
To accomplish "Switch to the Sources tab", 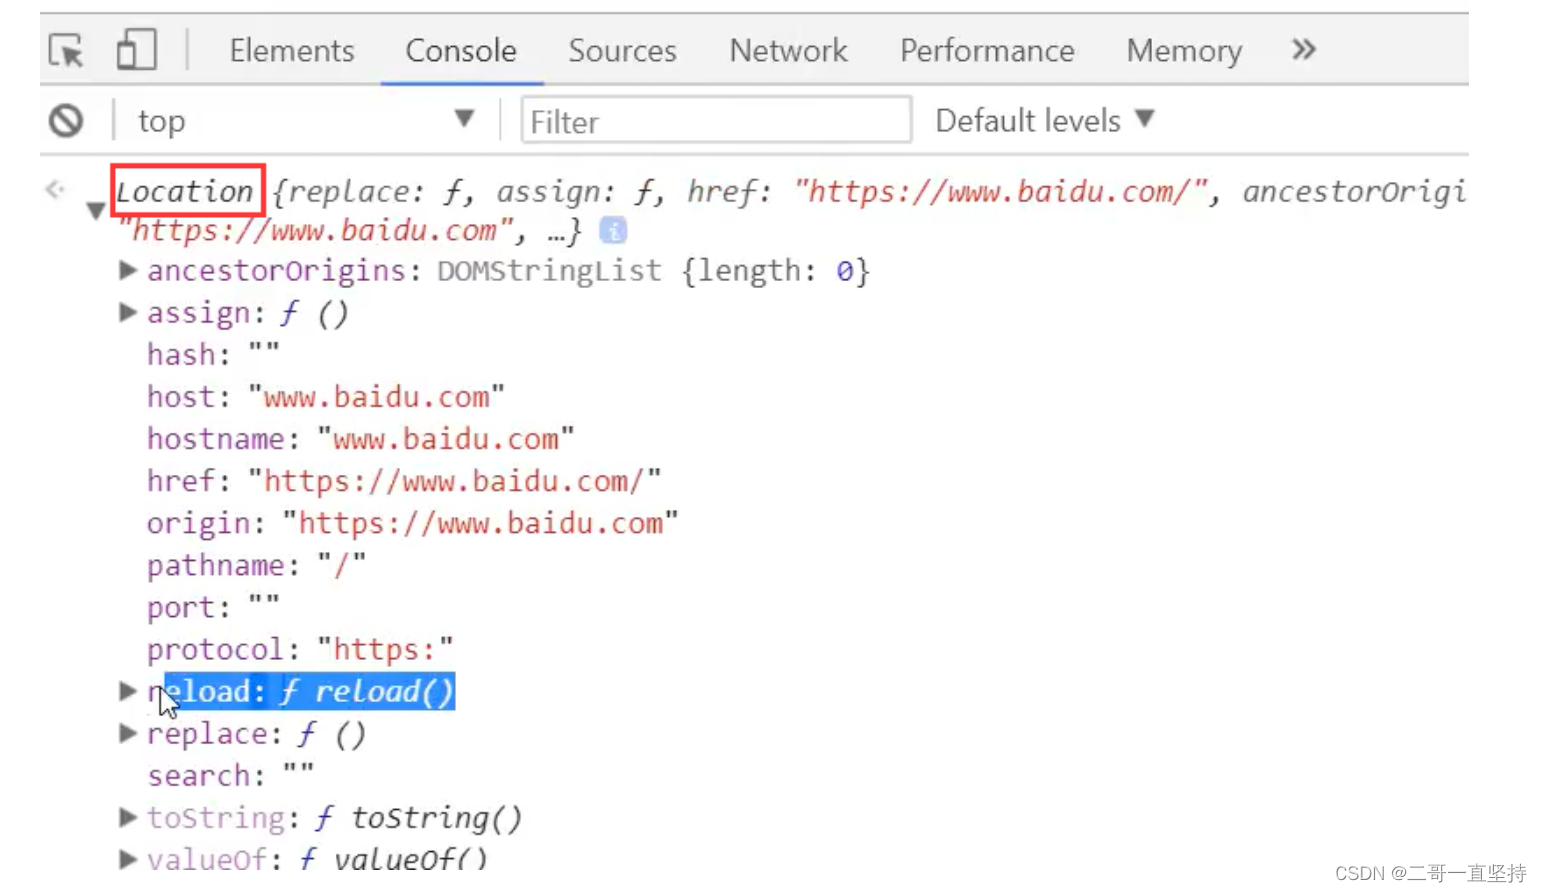I will pyautogui.click(x=622, y=50).
